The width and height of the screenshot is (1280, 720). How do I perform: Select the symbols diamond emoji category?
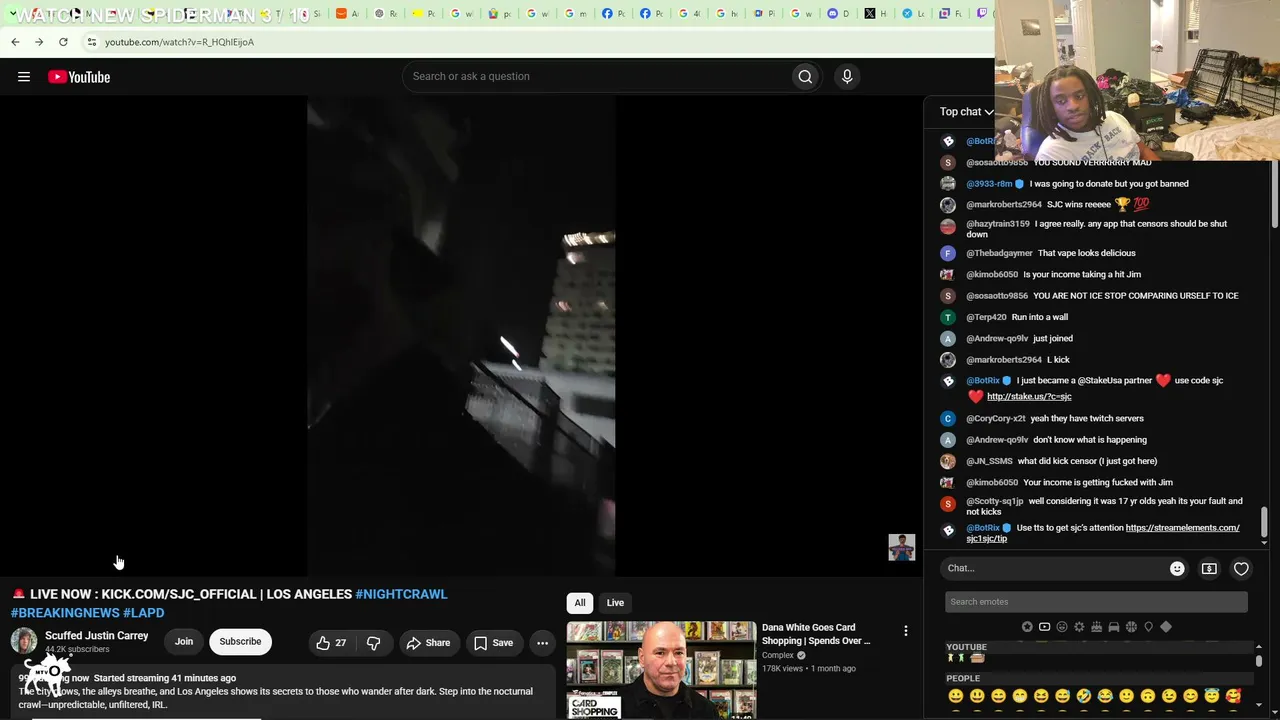point(1166,627)
